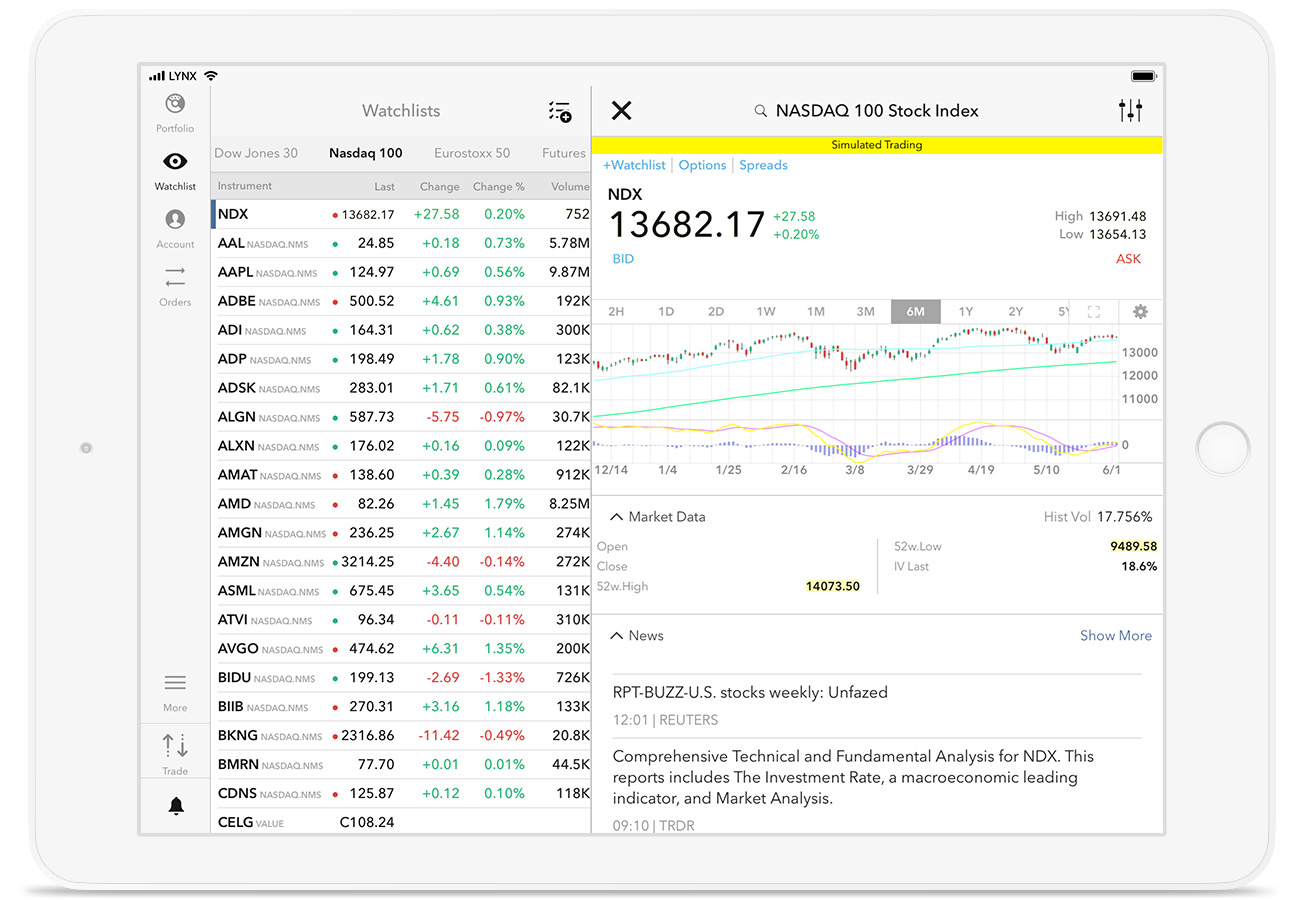The width and height of the screenshot is (1300, 900).
Task: Click the Simulated Trading yellow banner
Action: [x=877, y=145]
